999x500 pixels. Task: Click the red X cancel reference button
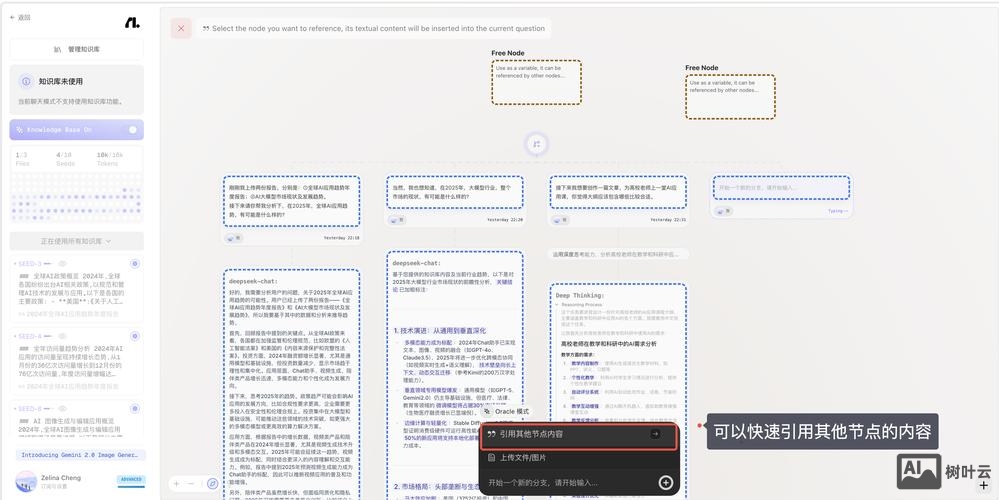181,29
